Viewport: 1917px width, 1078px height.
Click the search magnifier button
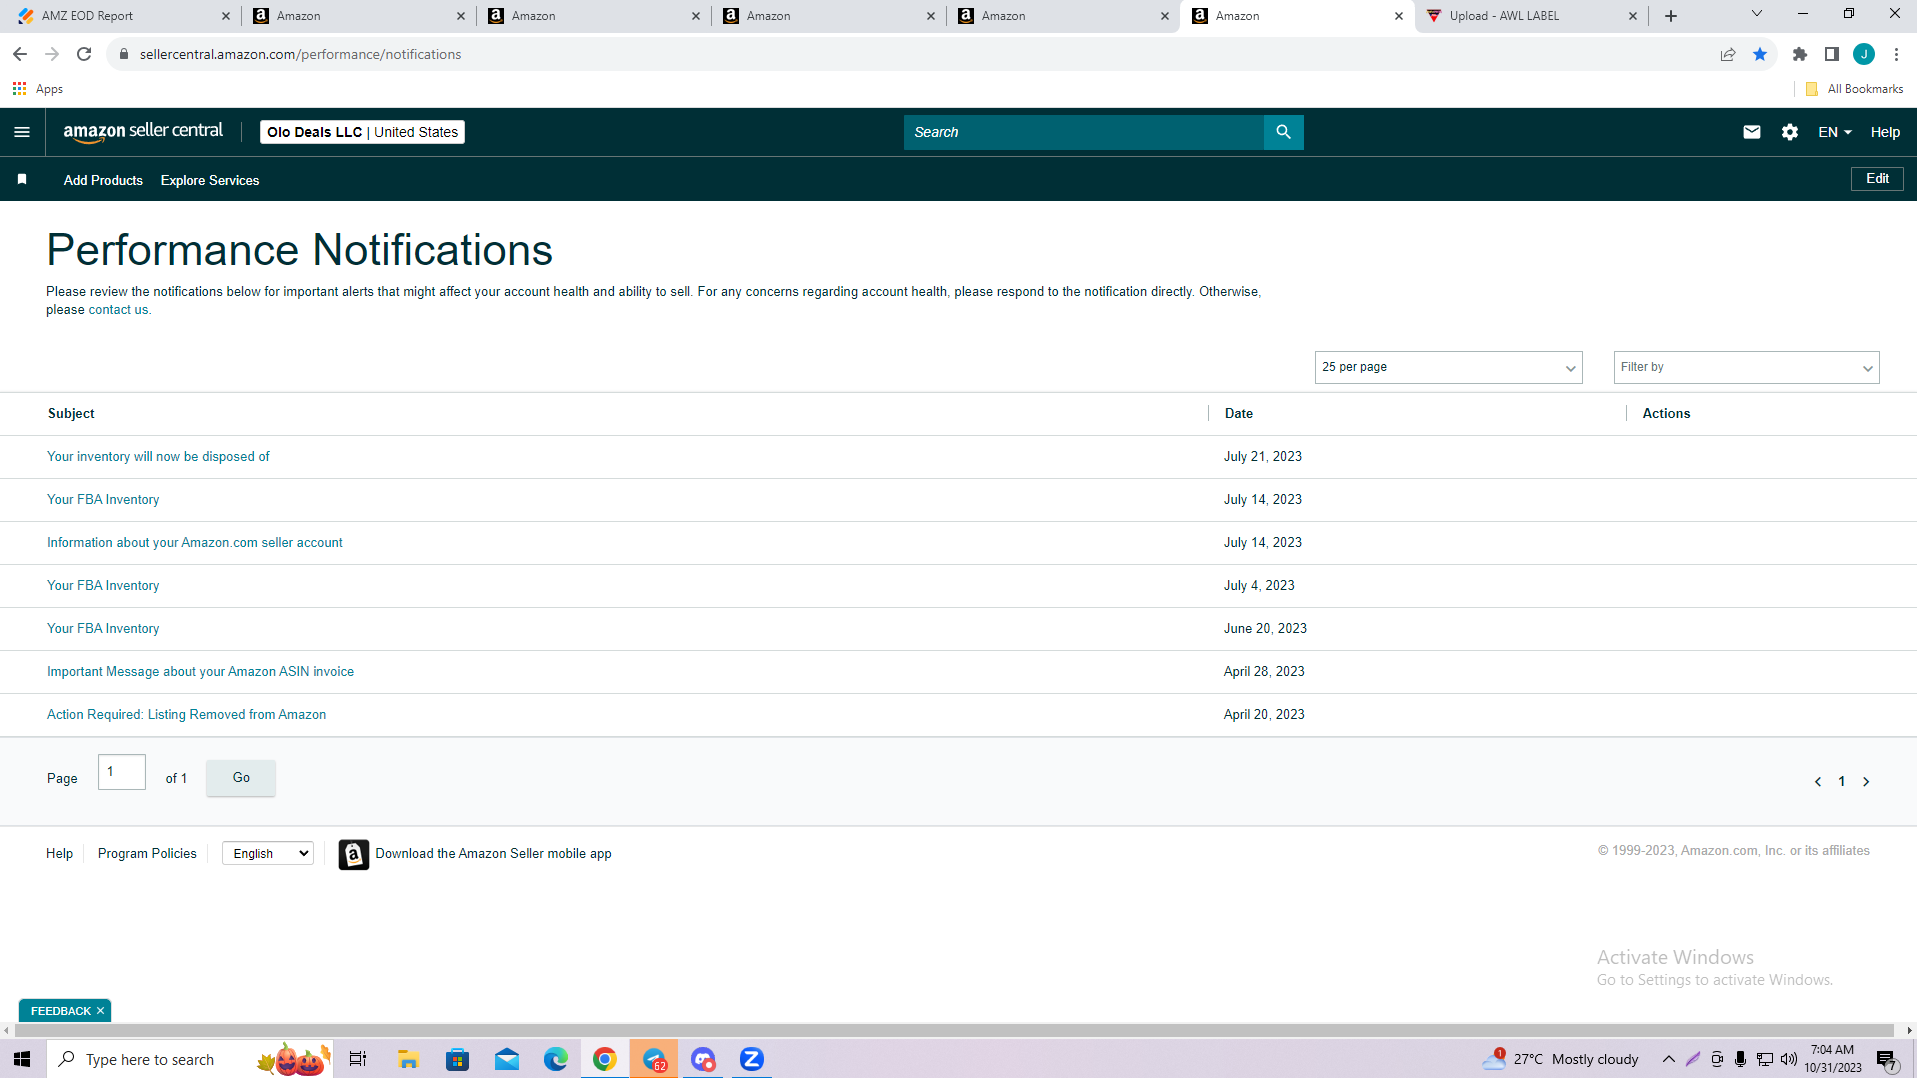(1283, 132)
